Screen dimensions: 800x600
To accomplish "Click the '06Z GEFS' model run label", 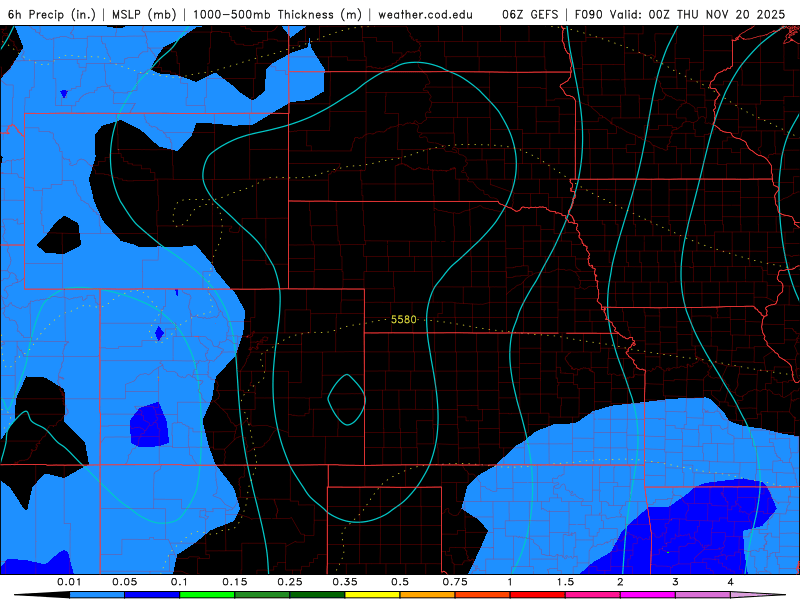I will coord(530,14).
